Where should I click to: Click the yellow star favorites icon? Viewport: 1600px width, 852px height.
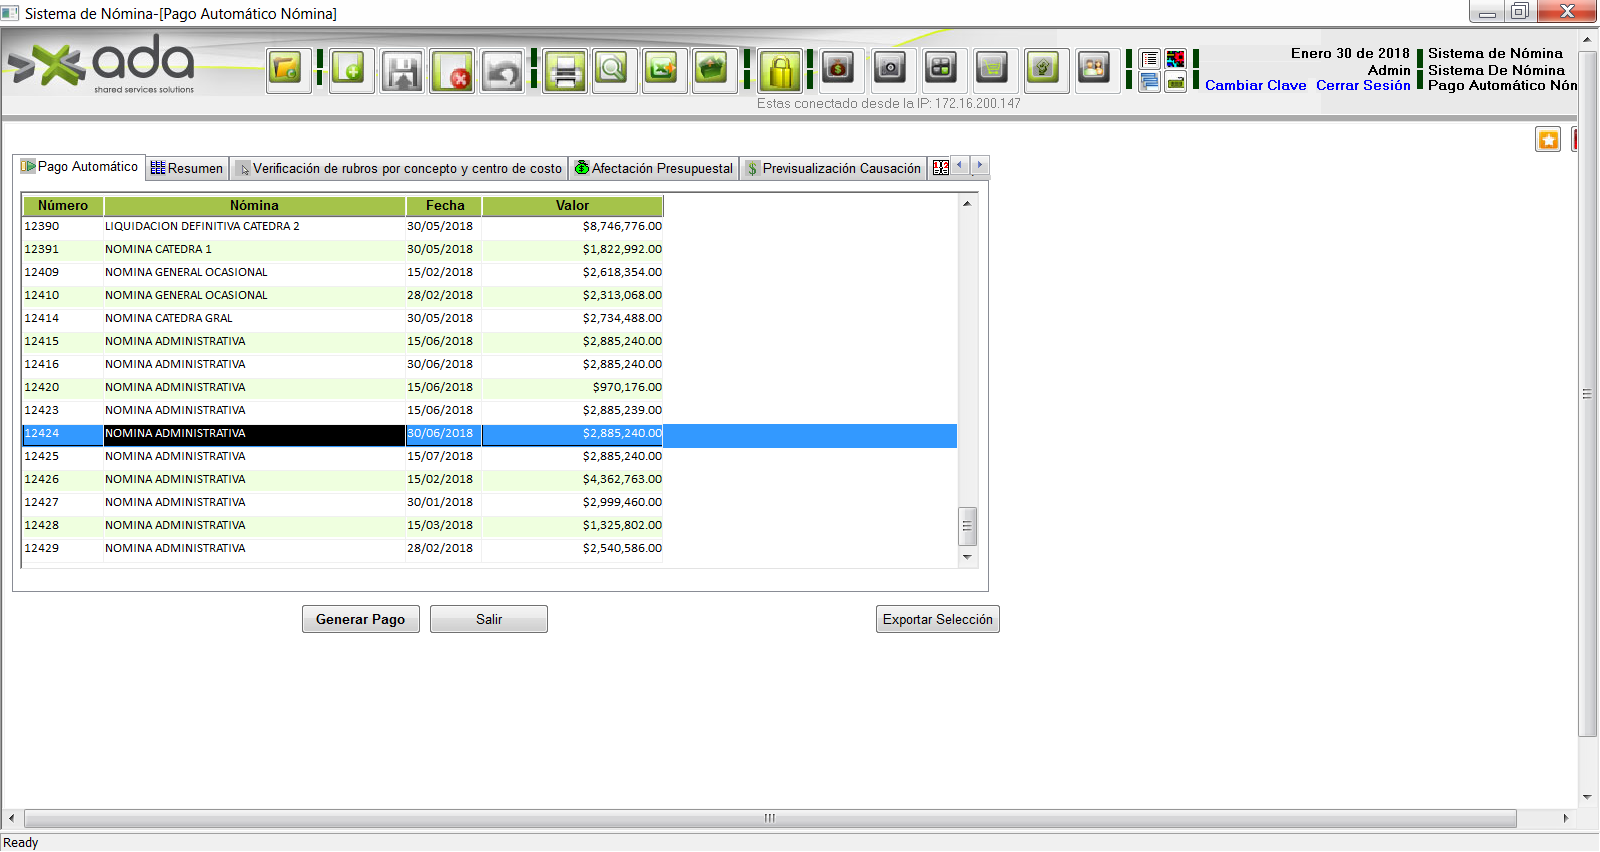click(1547, 140)
